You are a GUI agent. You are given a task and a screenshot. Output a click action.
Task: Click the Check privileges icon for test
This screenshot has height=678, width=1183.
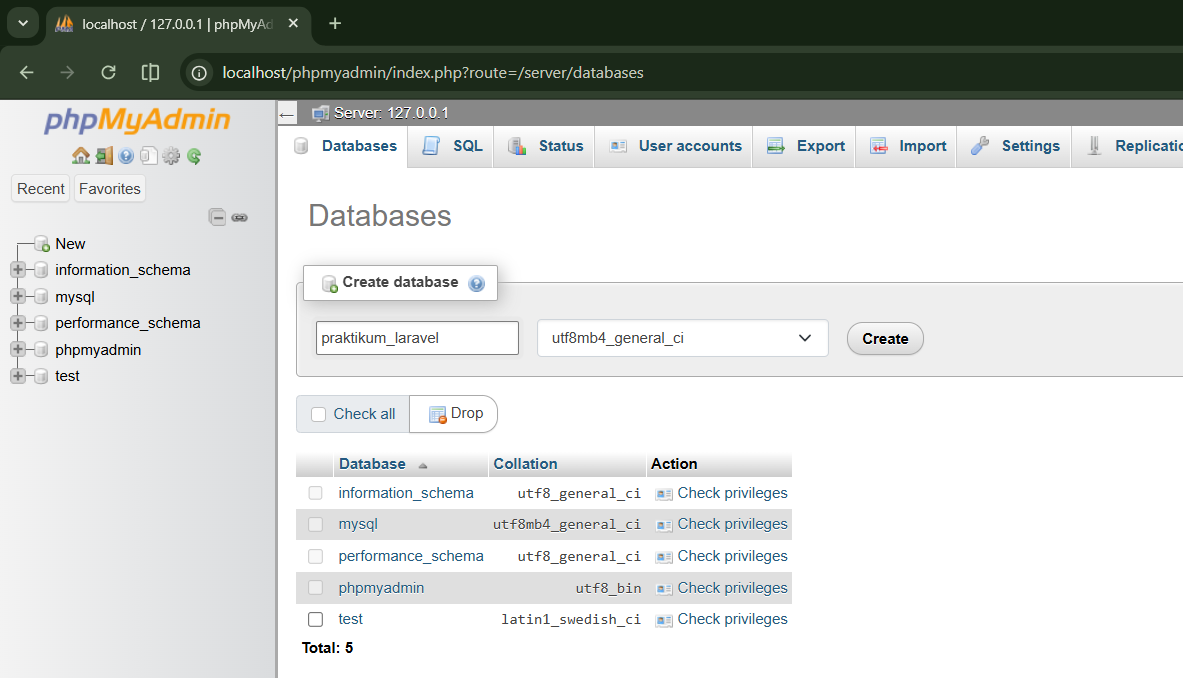click(664, 620)
